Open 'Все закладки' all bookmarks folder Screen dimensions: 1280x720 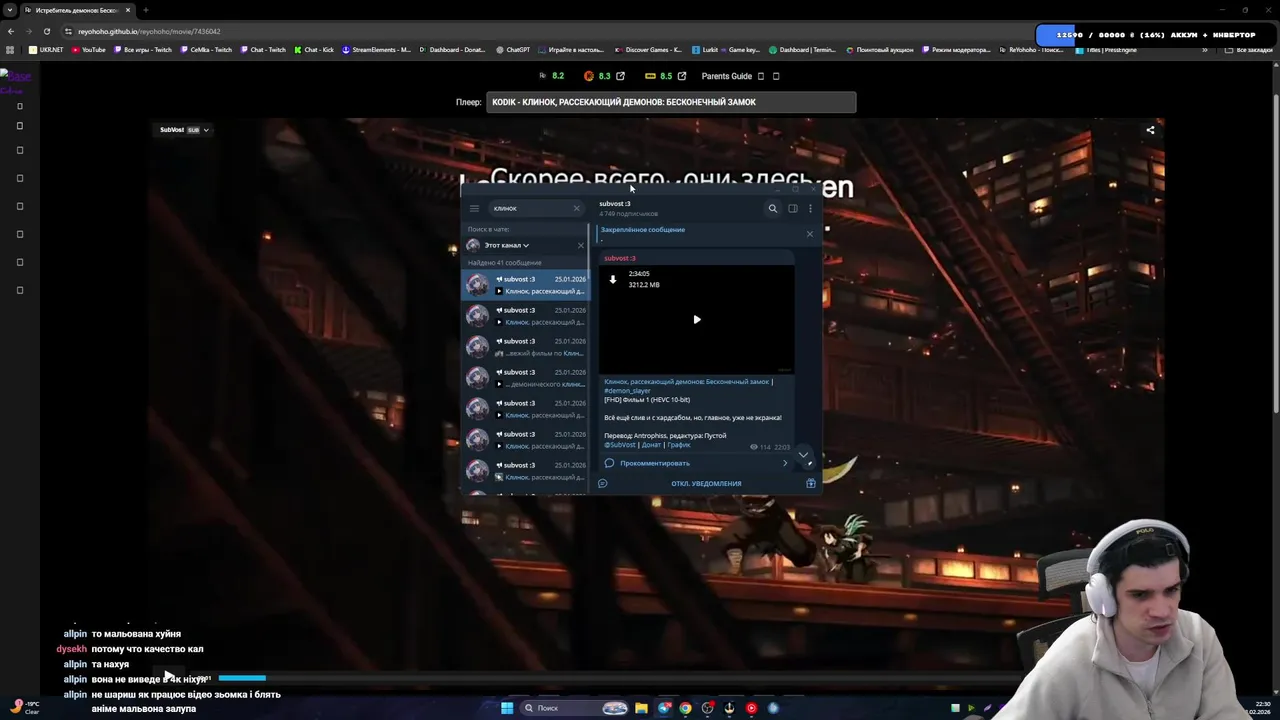click(x=1250, y=50)
